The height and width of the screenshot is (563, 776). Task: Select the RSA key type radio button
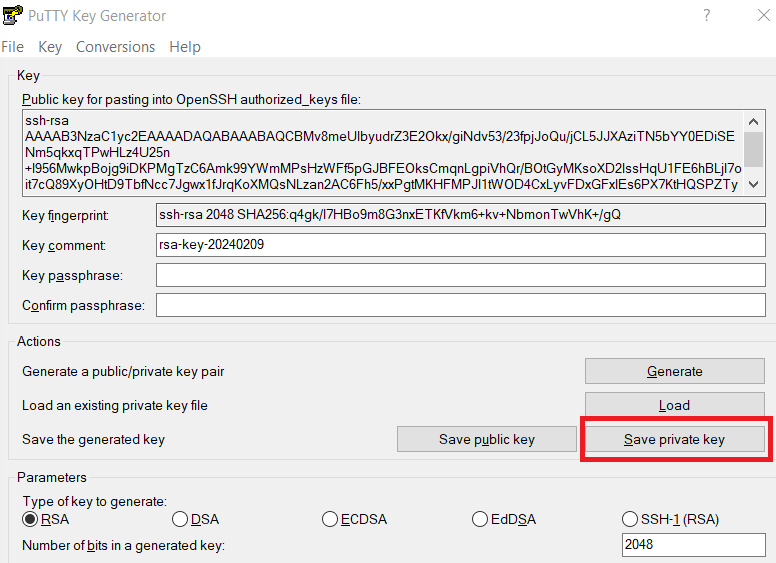point(31,519)
